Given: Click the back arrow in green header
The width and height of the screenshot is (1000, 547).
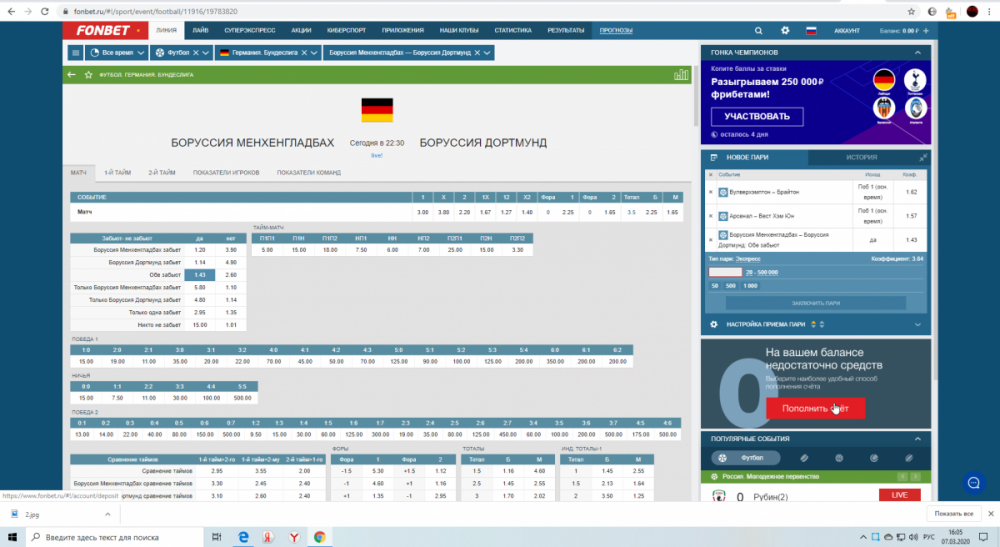Looking at the screenshot, I should point(71,74).
